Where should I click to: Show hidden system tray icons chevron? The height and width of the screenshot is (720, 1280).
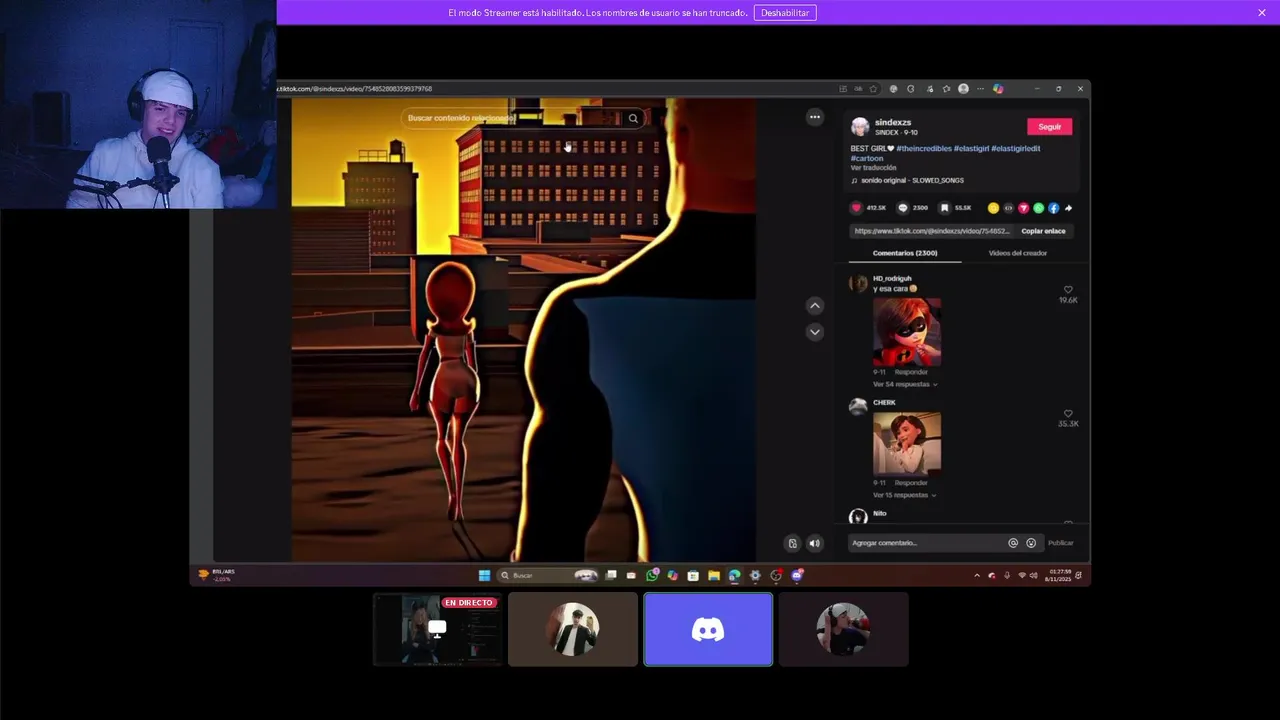click(977, 575)
